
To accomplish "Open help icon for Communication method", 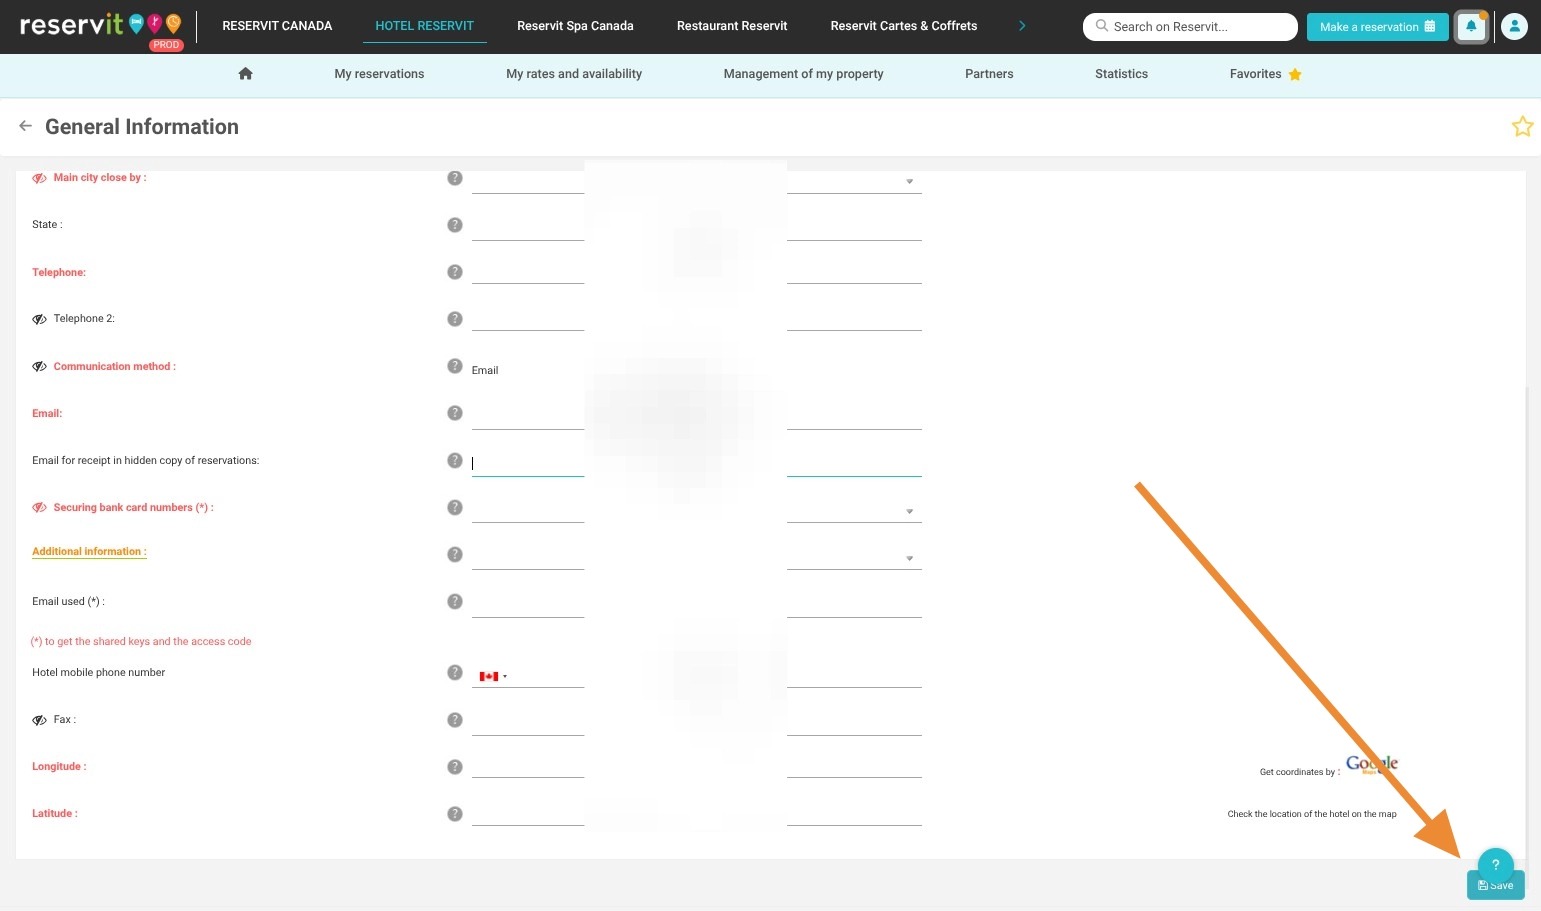I will point(455,366).
